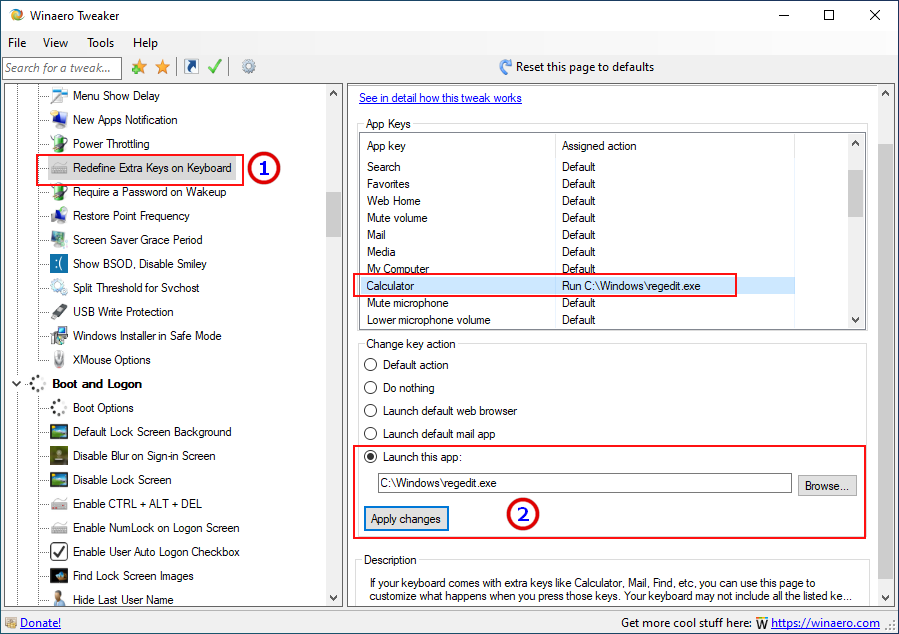
Task: Open the File menu
Action: [x=17, y=43]
